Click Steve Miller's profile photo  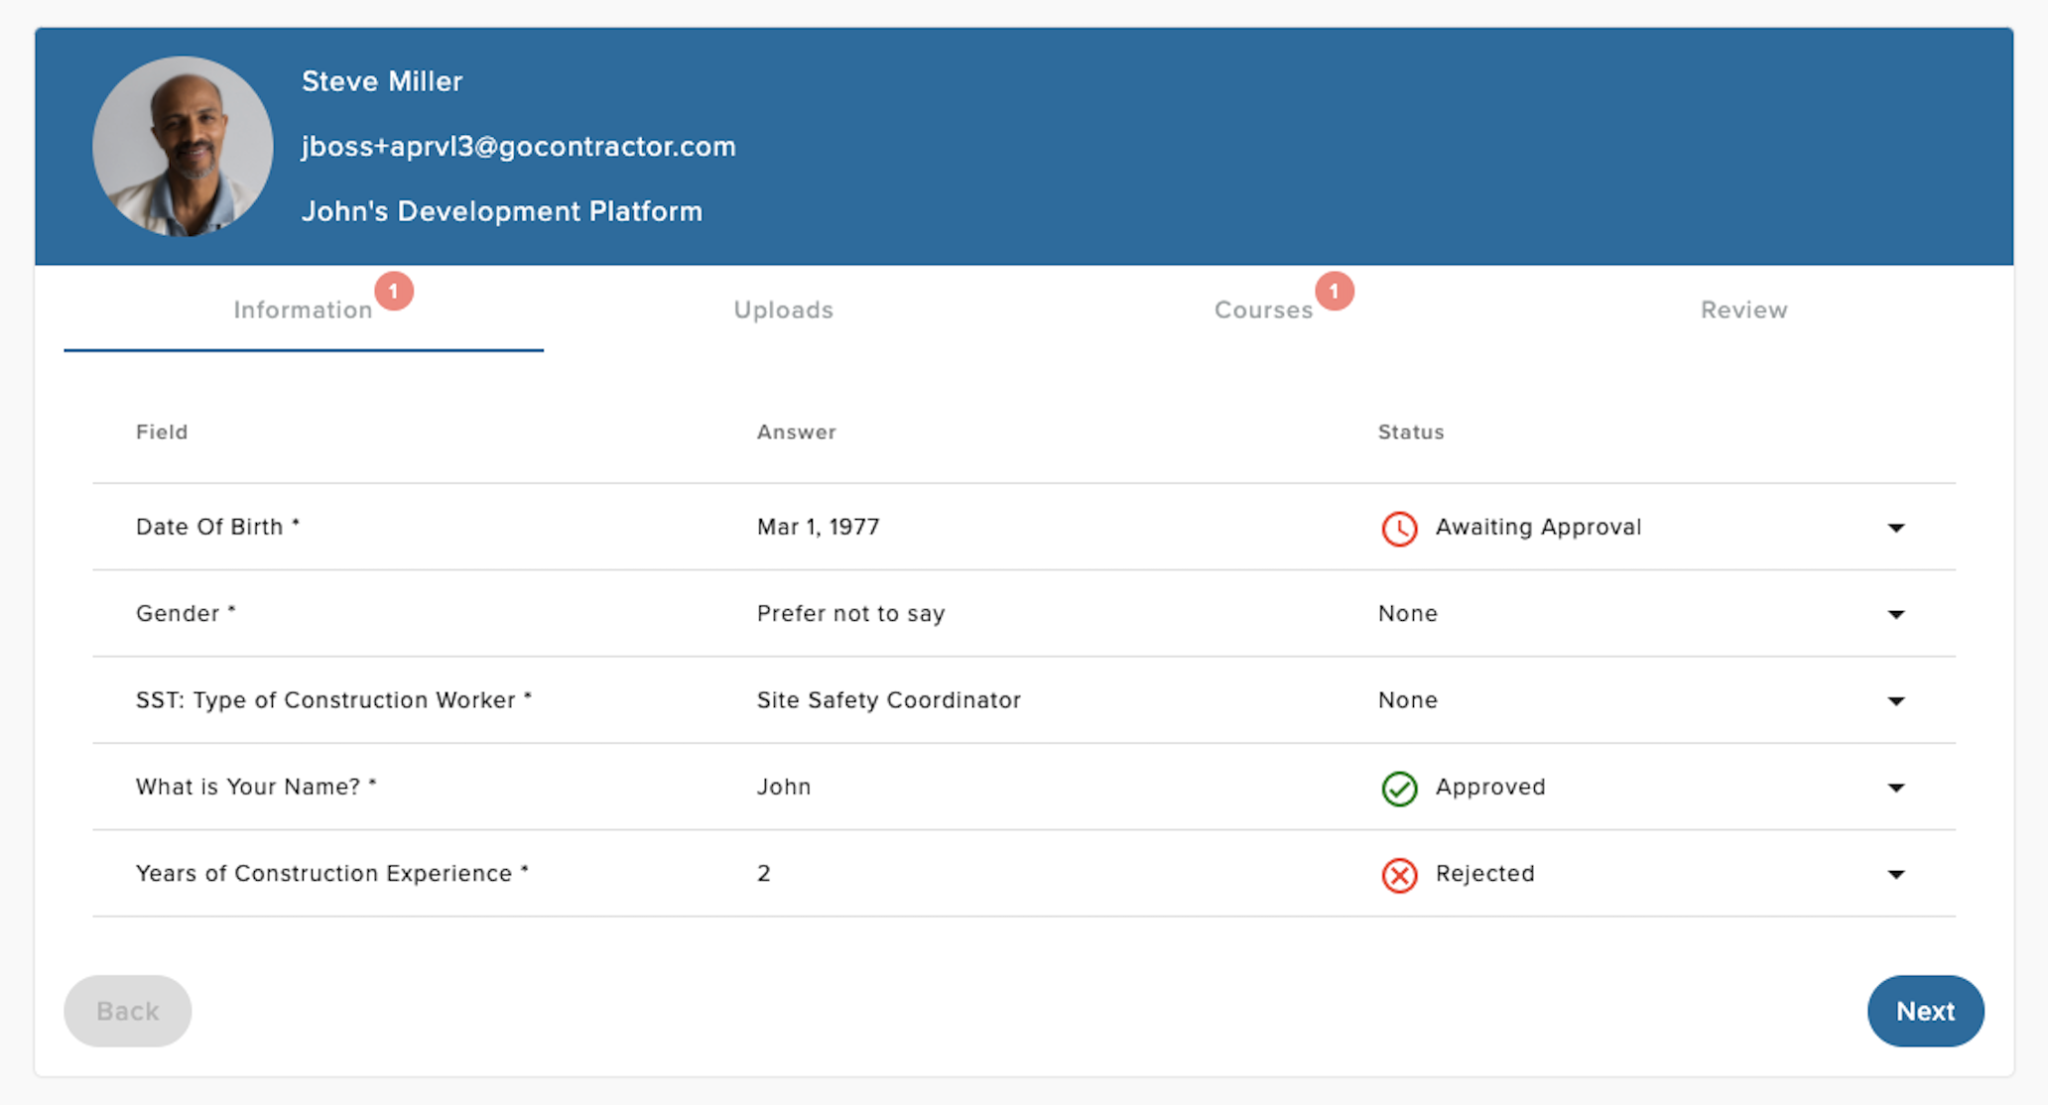pyautogui.click(x=183, y=147)
